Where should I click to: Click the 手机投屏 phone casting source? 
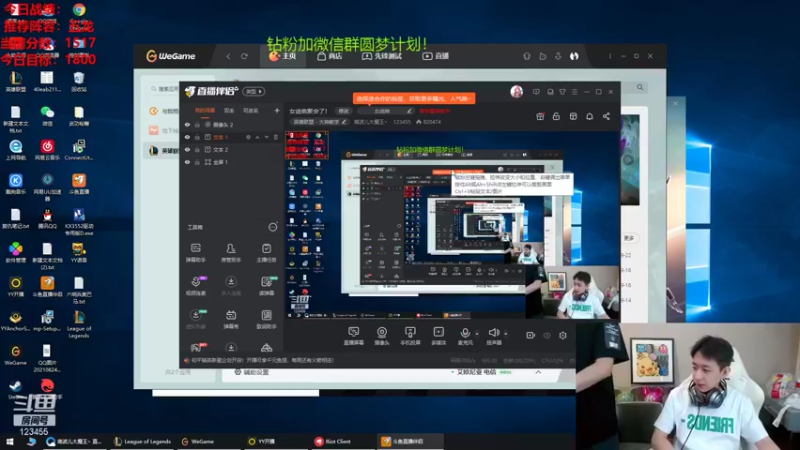tap(410, 336)
